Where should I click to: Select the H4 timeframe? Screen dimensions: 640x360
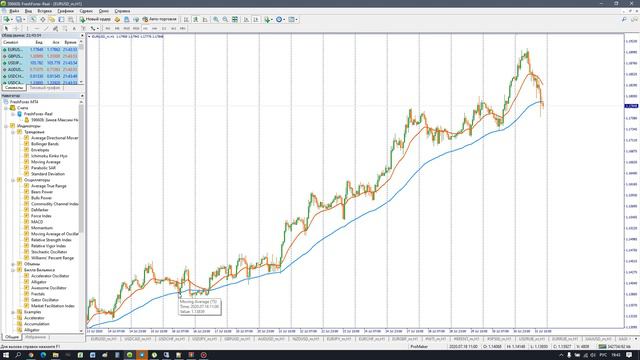pos(155,28)
